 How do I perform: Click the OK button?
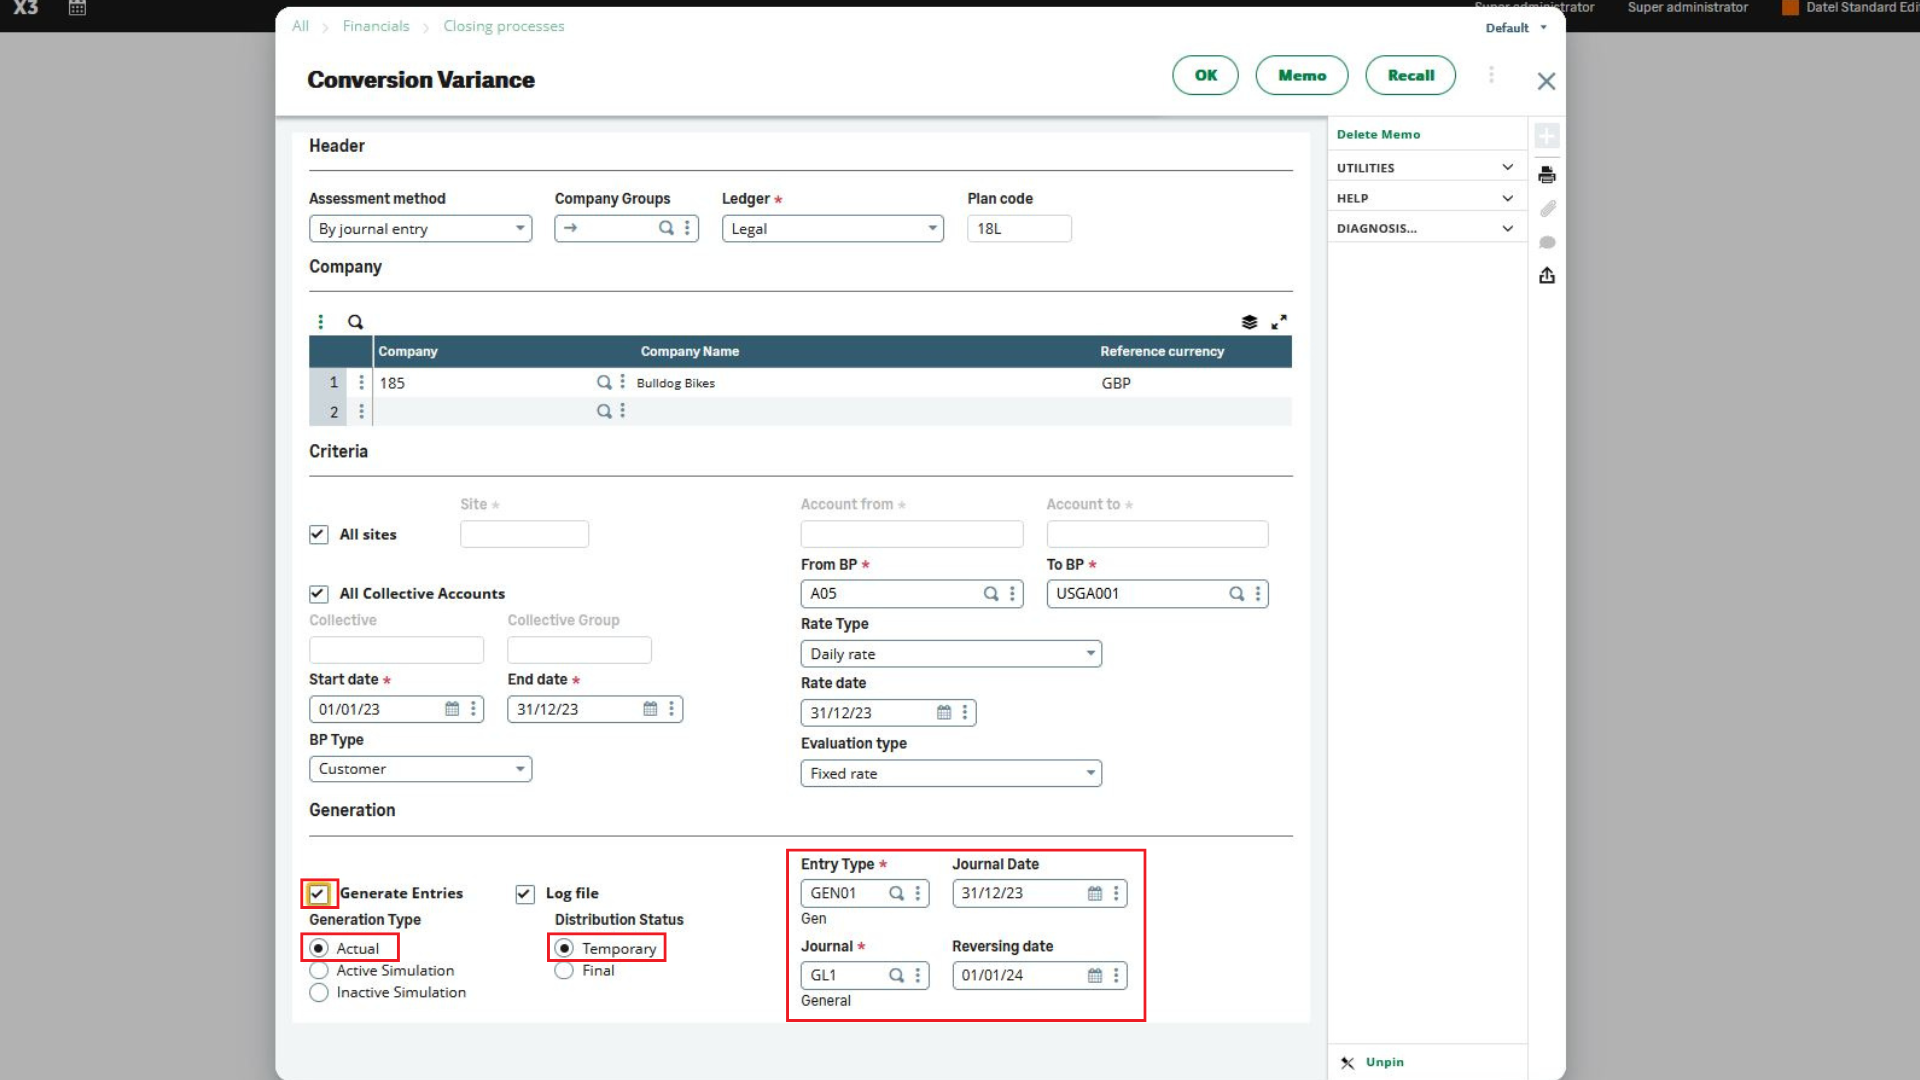coord(1205,75)
